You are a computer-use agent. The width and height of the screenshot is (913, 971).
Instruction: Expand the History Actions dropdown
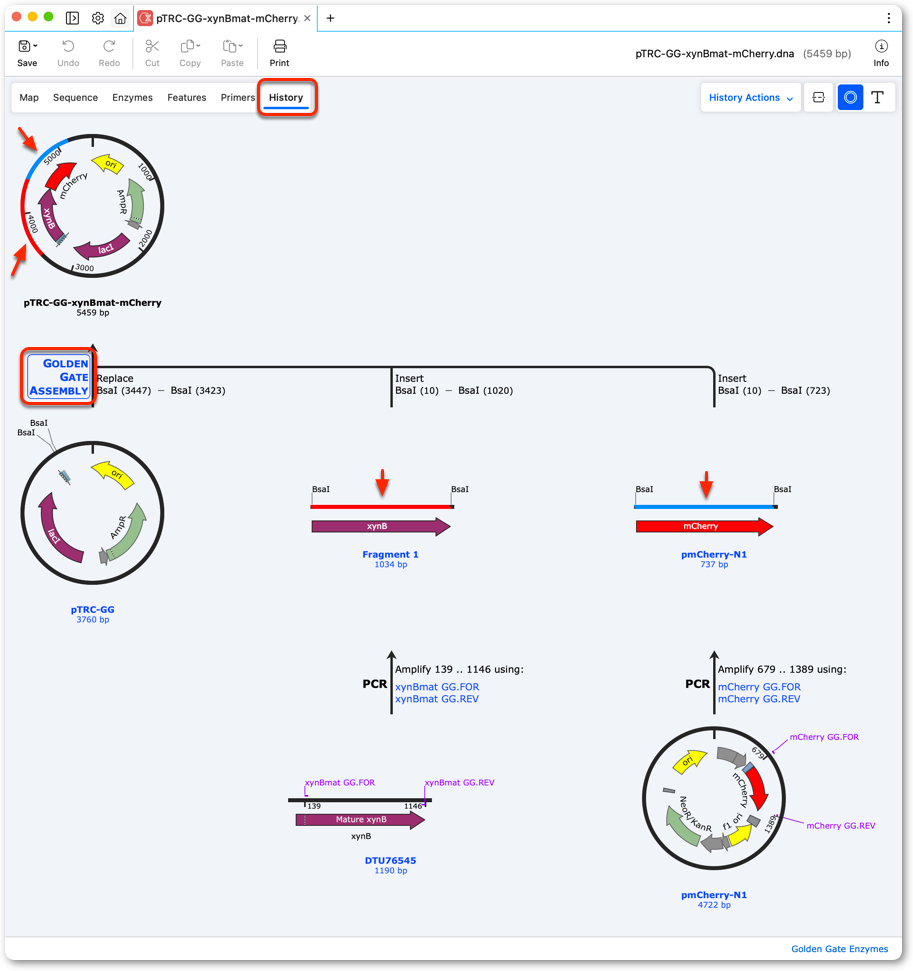751,97
